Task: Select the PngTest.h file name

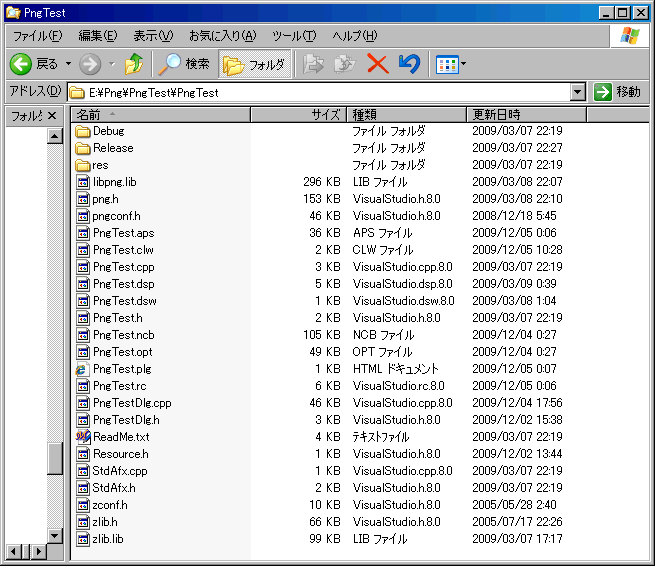Action: (118, 318)
